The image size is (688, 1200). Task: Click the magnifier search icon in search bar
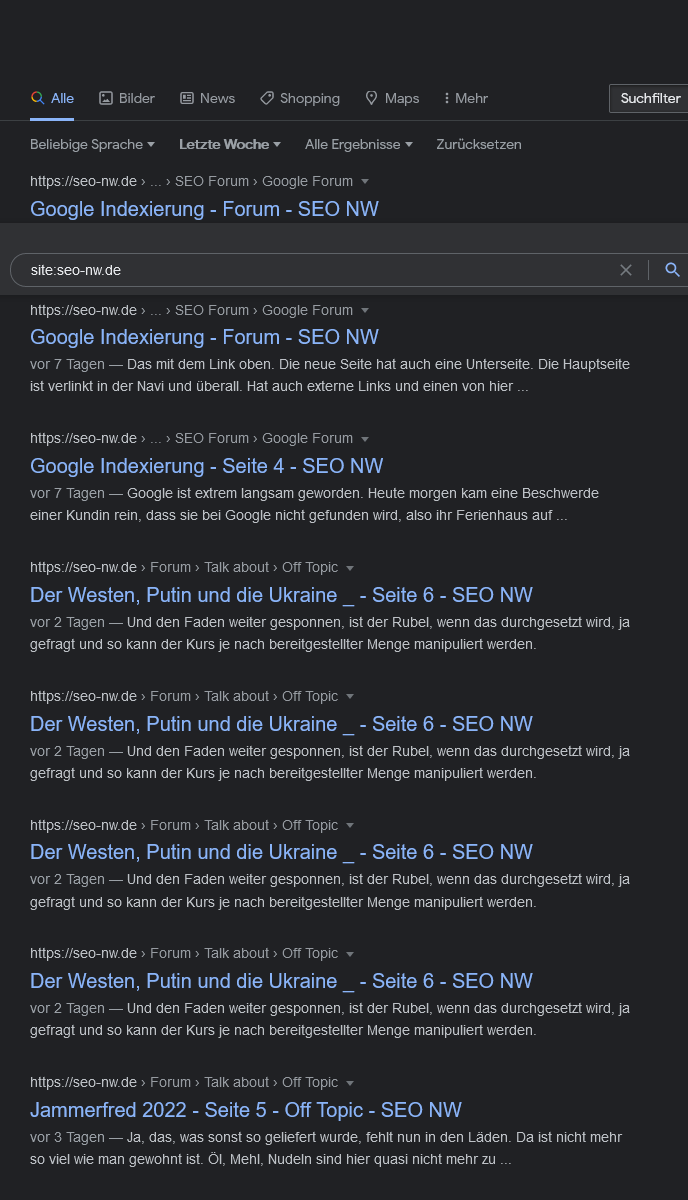click(672, 270)
